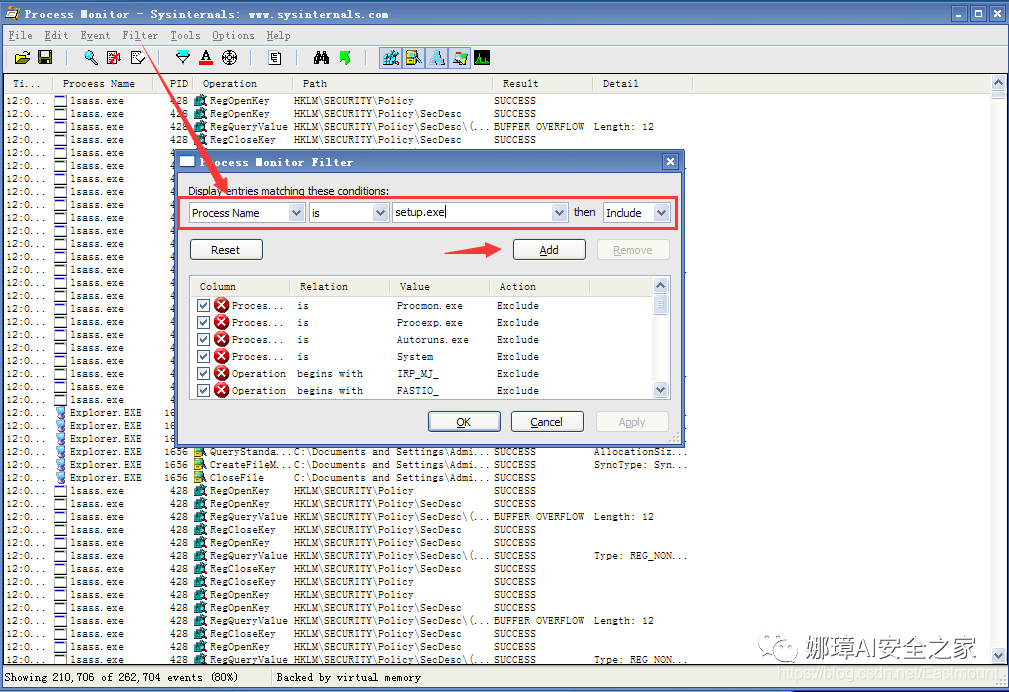Click the Highlight red-underlined A icon

pos(206,58)
